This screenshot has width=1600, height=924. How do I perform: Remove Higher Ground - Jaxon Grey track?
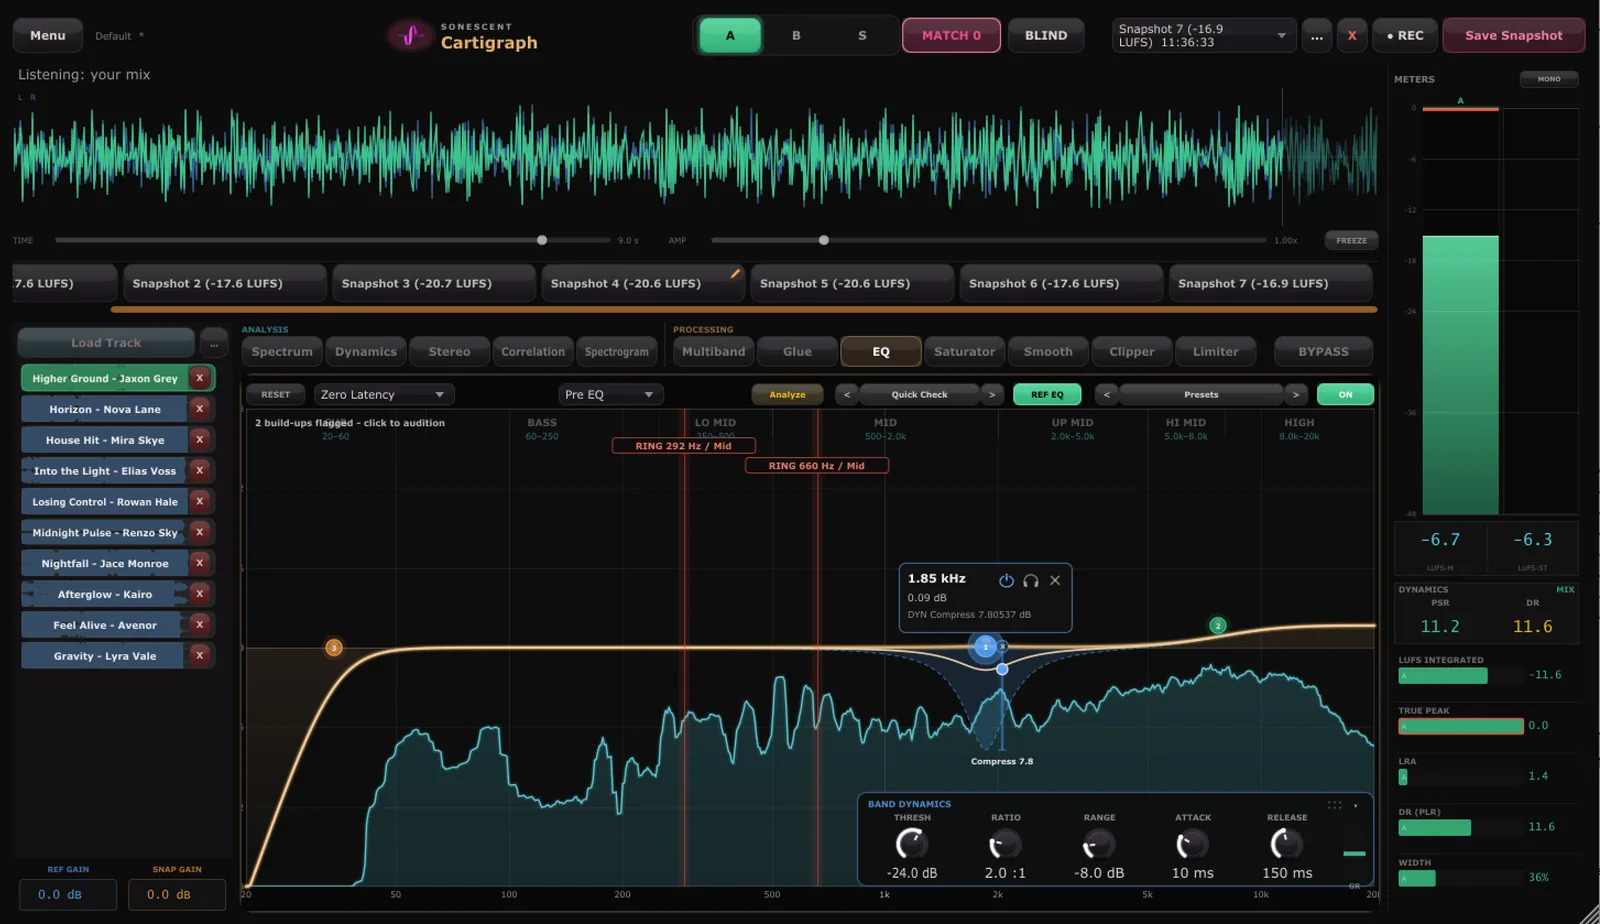(200, 378)
